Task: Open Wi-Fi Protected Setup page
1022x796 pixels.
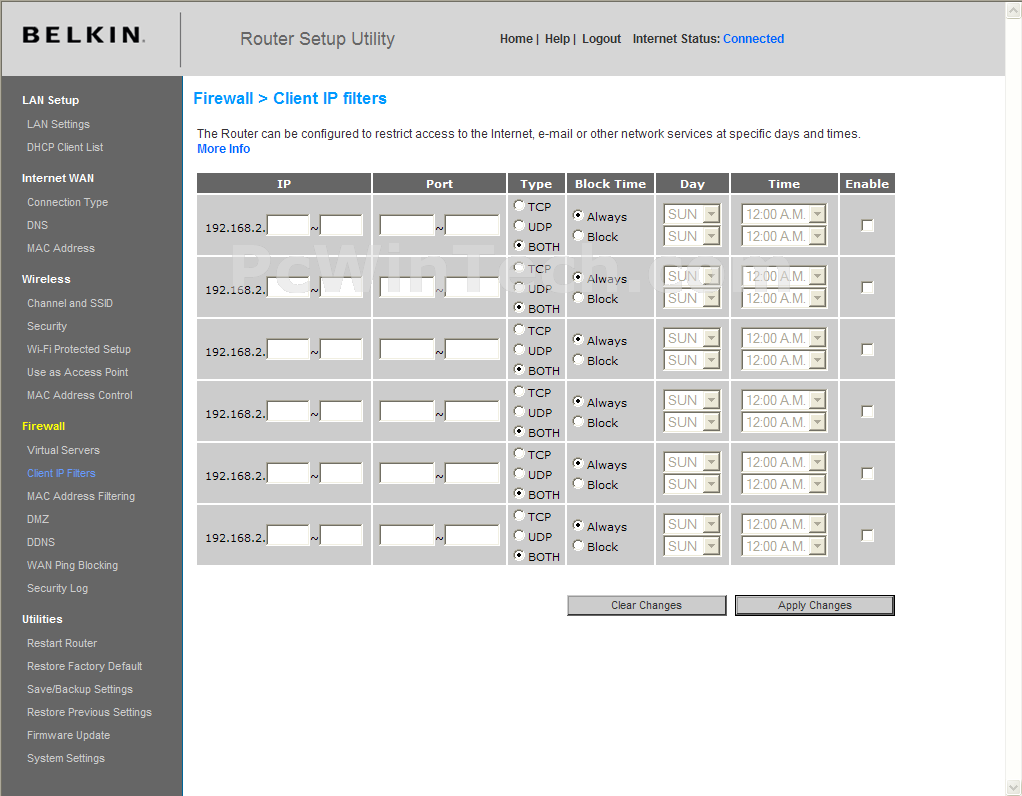Action: coord(79,349)
